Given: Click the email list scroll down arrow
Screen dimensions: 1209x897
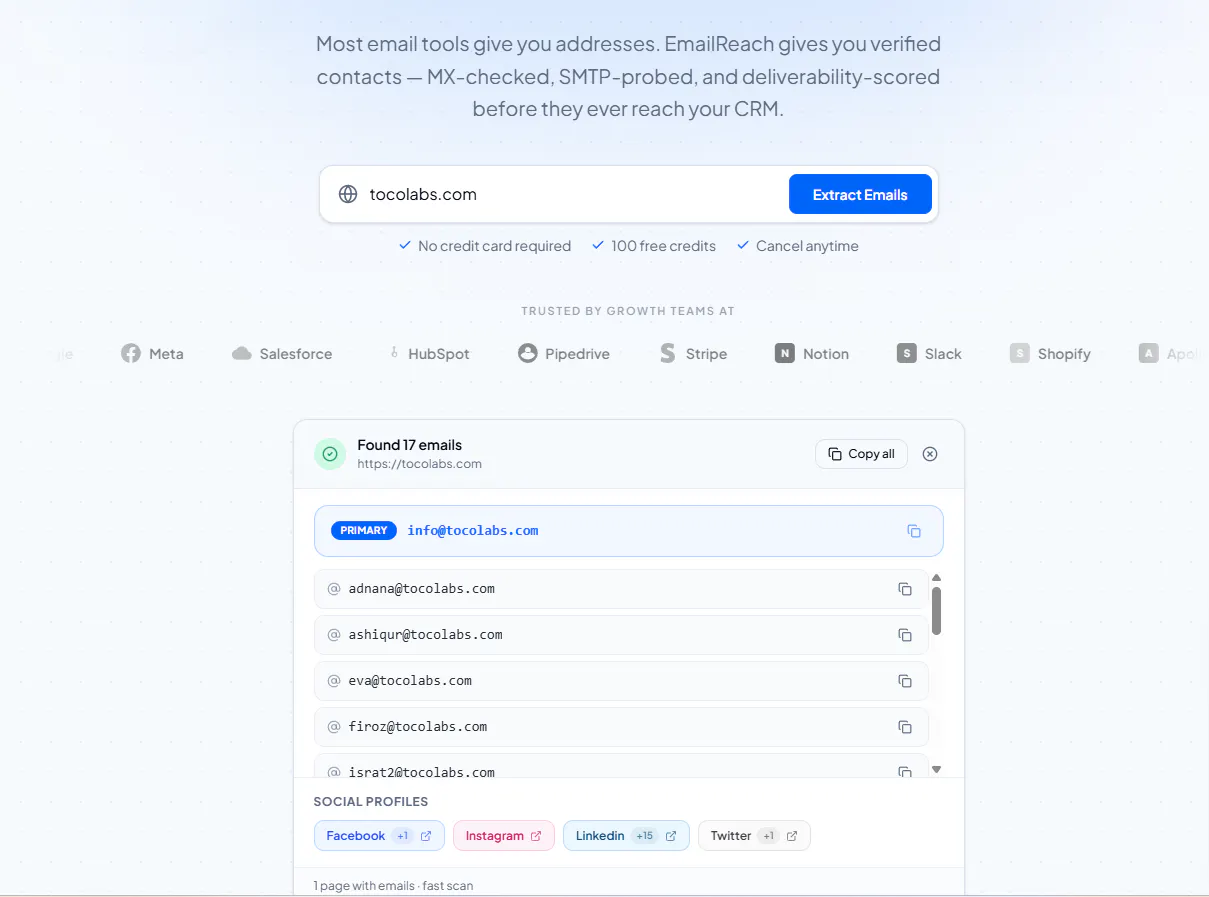Looking at the screenshot, I should click(936, 769).
